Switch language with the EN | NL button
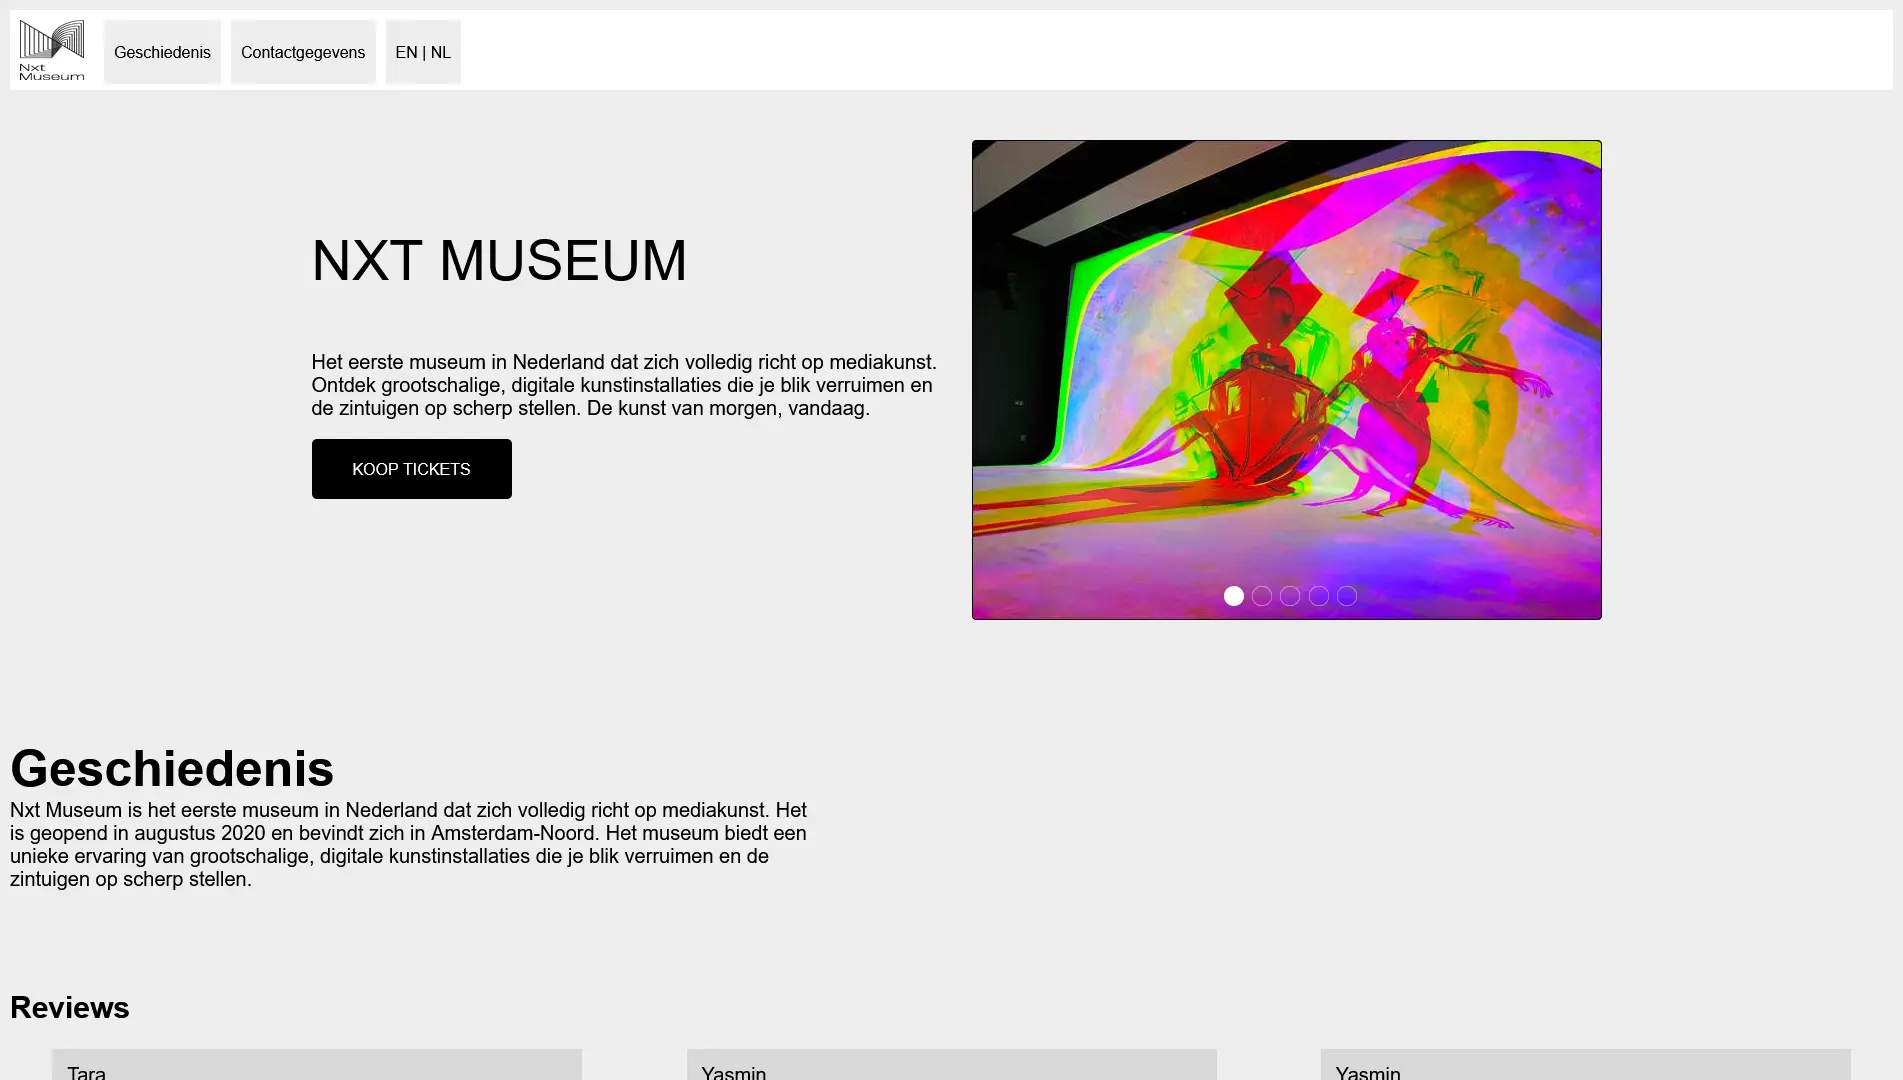The image size is (1903, 1080). 423,52
